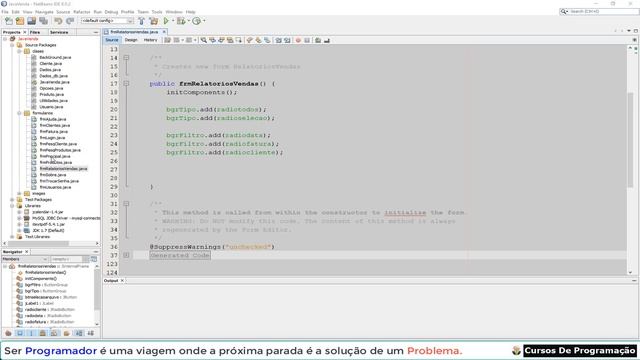Click the Clean and Build icon
The width and height of the screenshot is (640, 360).
153,21
